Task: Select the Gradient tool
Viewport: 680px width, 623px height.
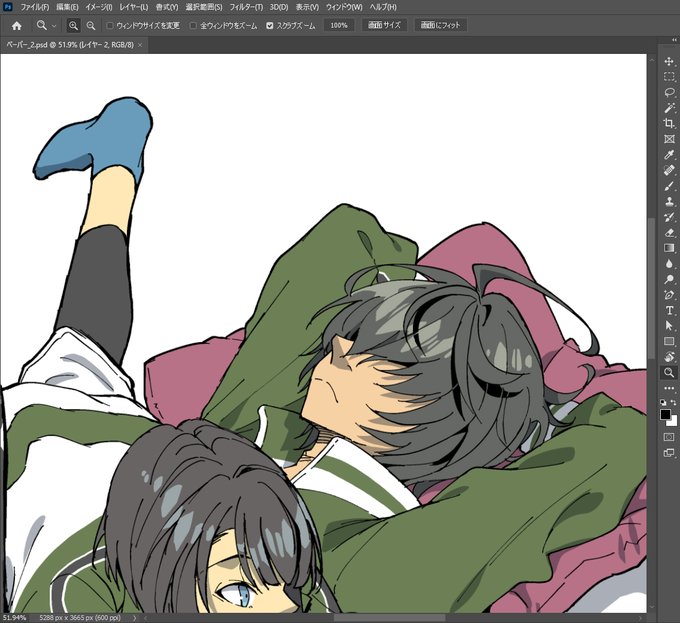Action: (669, 248)
